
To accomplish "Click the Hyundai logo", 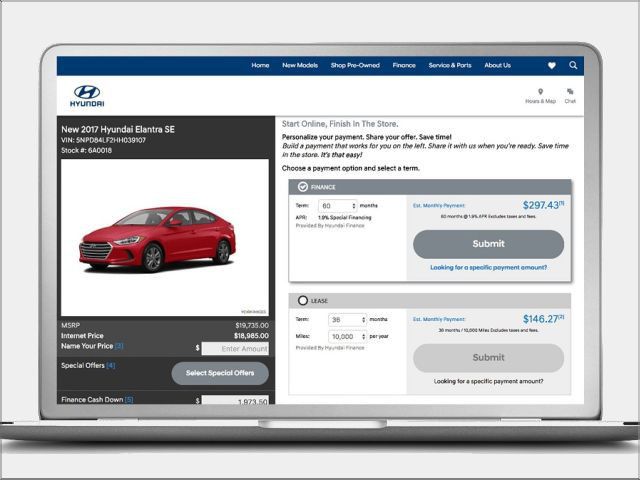I will coord(87,96).
